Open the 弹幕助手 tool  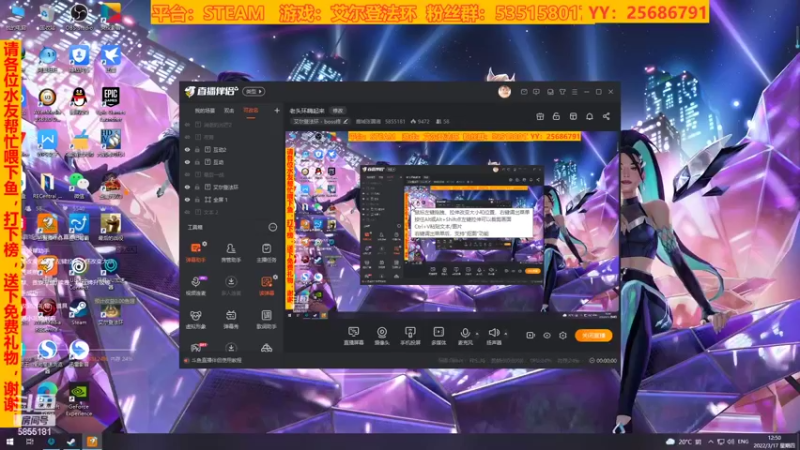point(195,253)
